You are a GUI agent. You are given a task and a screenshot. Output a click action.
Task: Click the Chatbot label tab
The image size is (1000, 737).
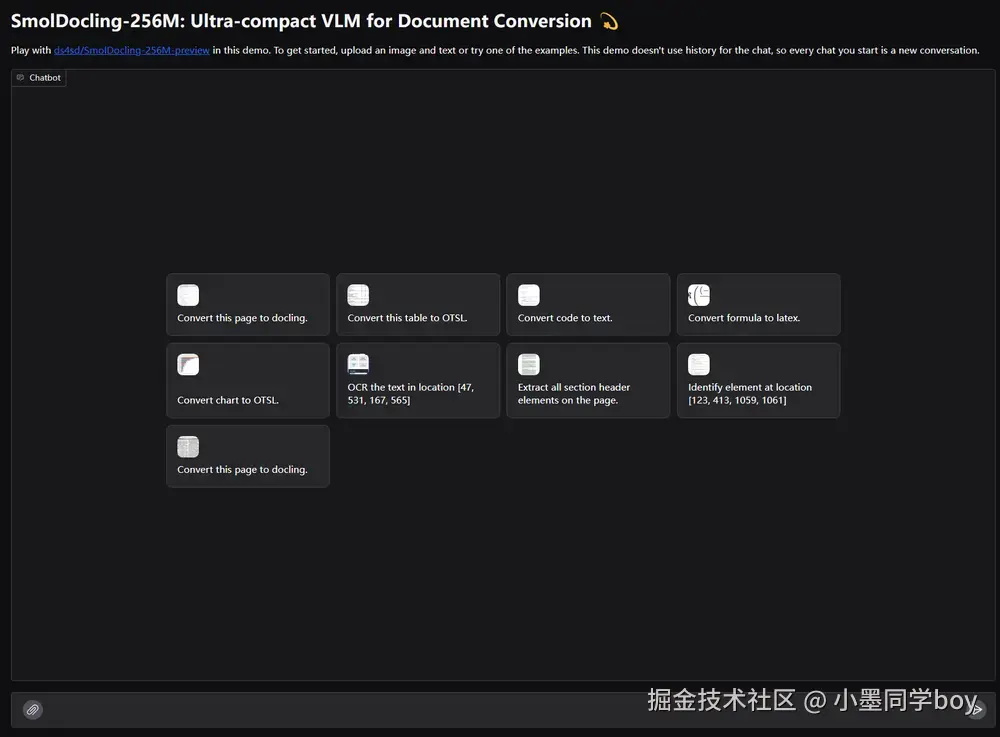point(39,78)
